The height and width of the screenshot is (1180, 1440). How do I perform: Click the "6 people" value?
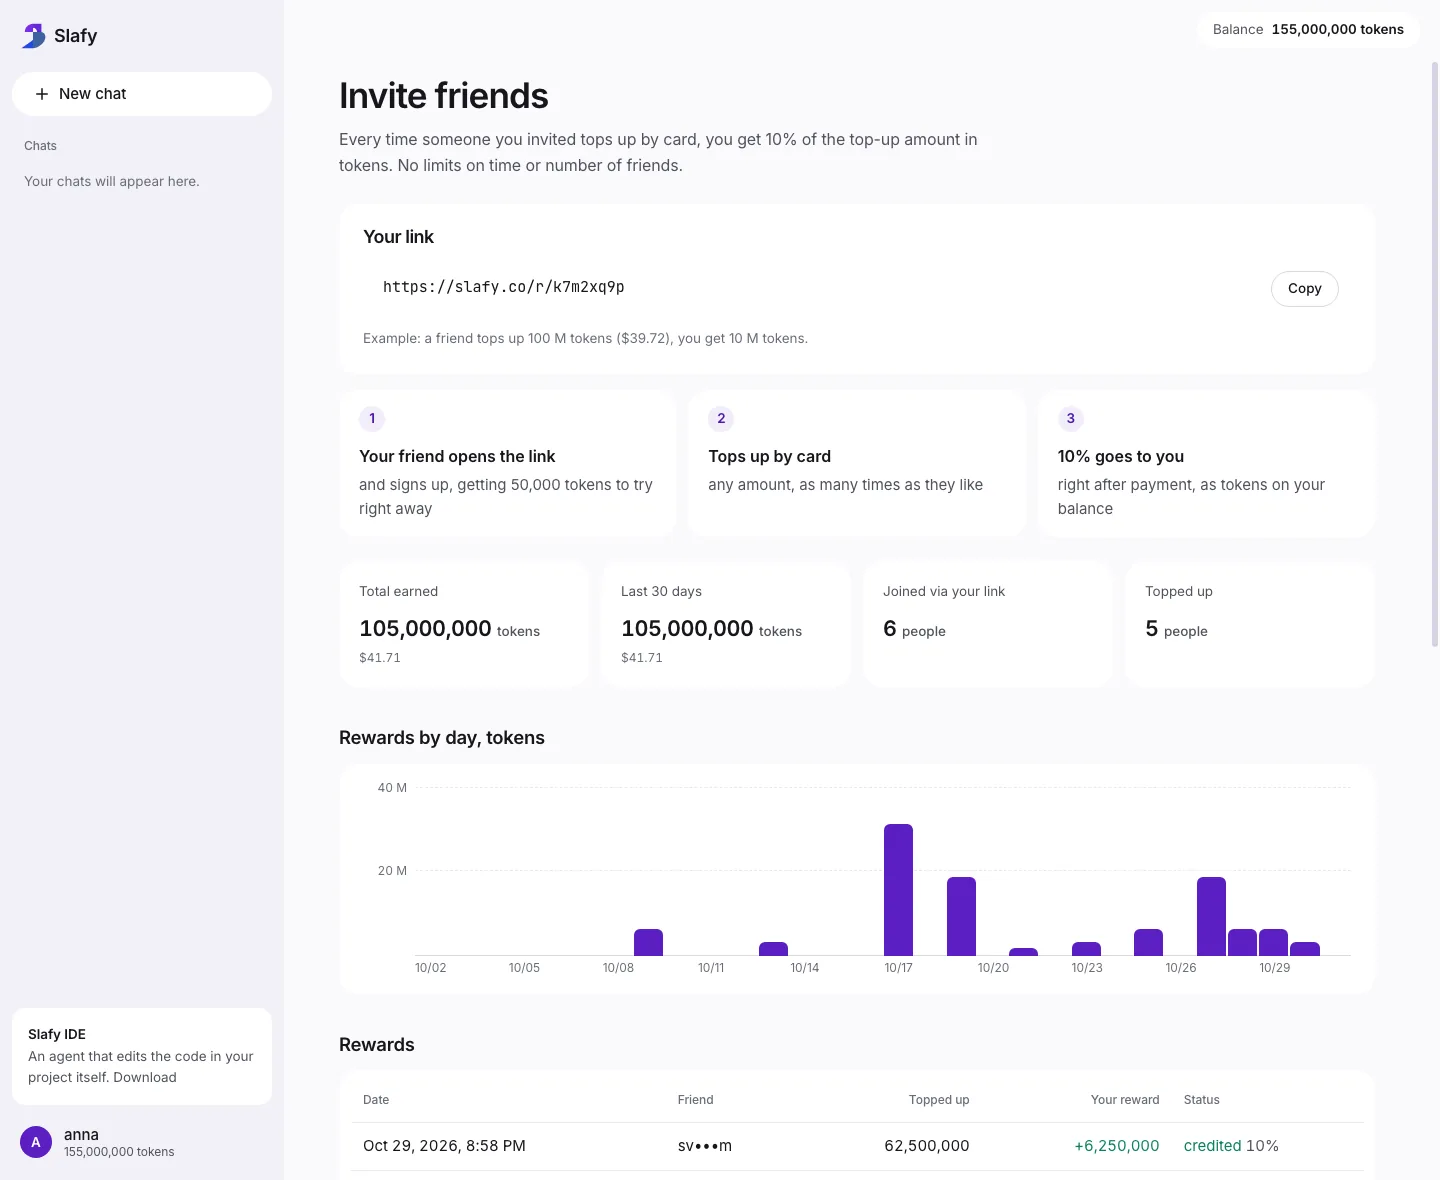tap(914, 629)
